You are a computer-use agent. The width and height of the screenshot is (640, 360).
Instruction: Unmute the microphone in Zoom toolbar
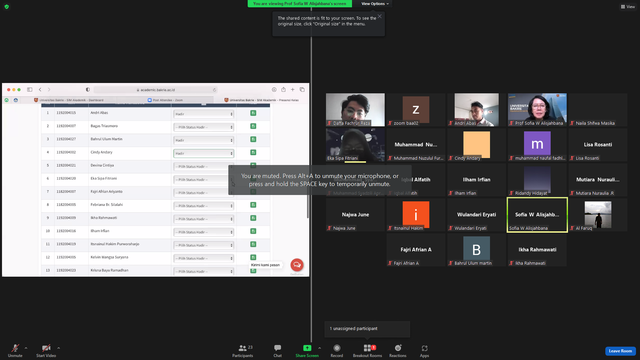[15, 350]
